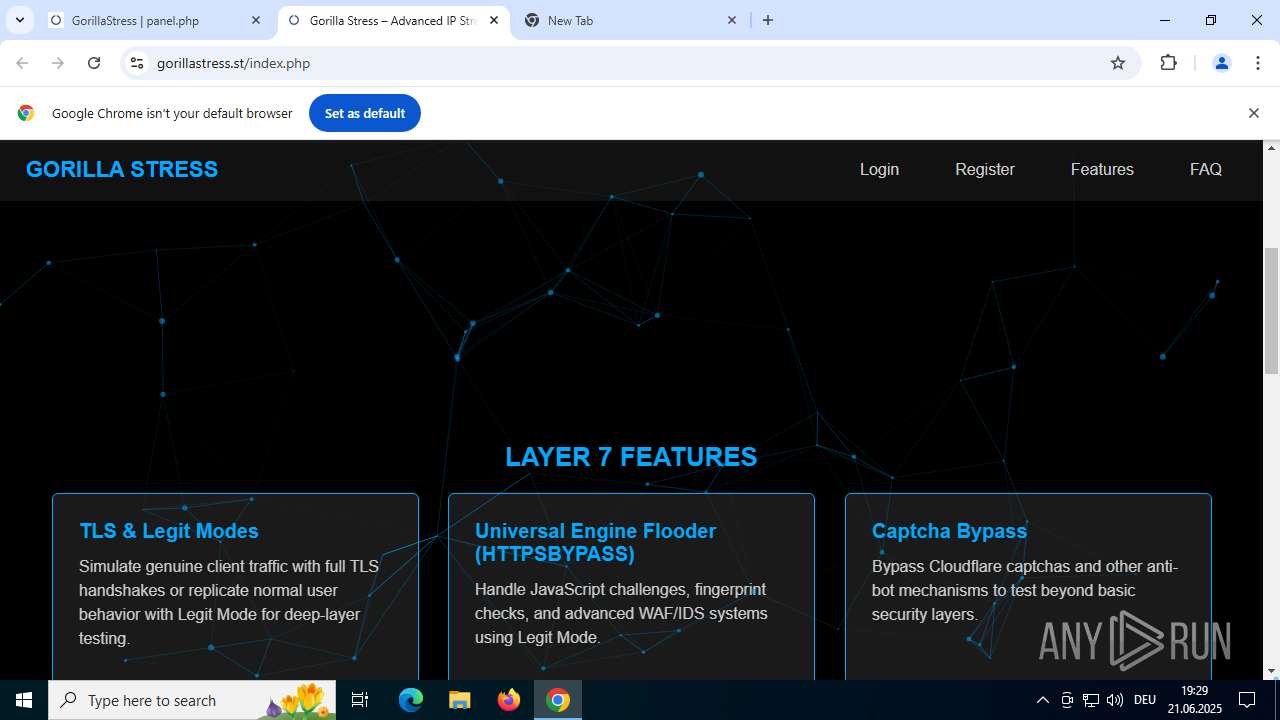Select Universal Engine Flooder (HTTPSBYPASS) title
The image size is (1280, 720).
click(x=596, y=542)
